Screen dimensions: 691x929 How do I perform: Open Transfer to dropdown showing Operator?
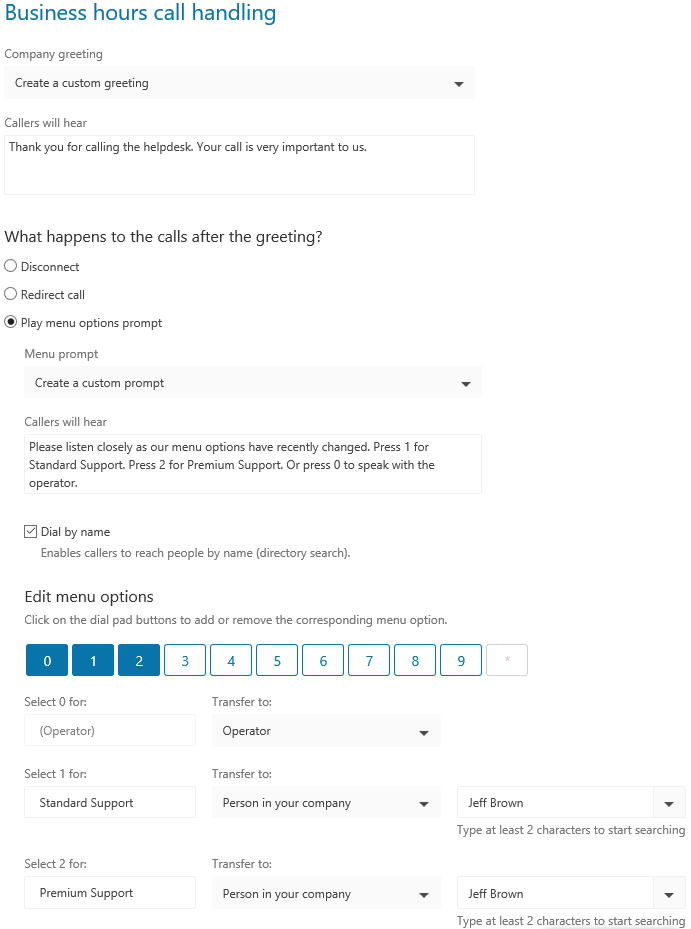click(x=326, y=731)
